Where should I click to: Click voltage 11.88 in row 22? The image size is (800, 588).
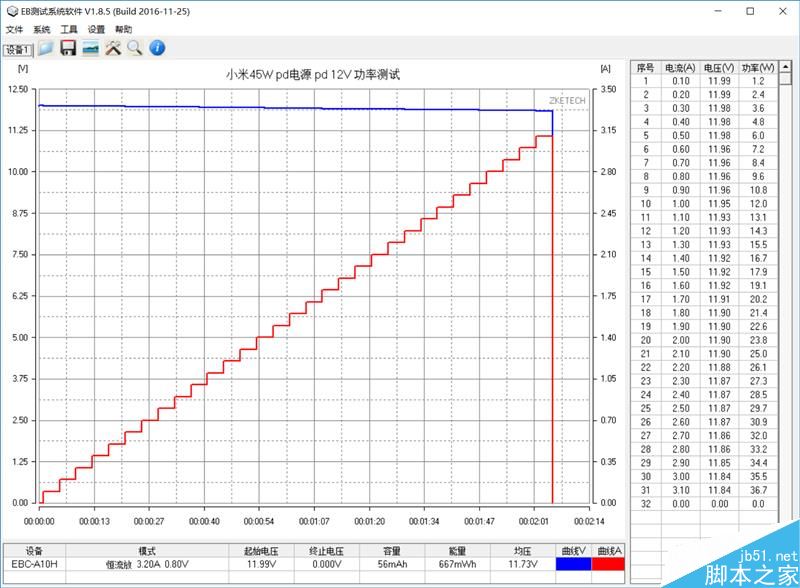pyautogui.click(x=719, y=368)
